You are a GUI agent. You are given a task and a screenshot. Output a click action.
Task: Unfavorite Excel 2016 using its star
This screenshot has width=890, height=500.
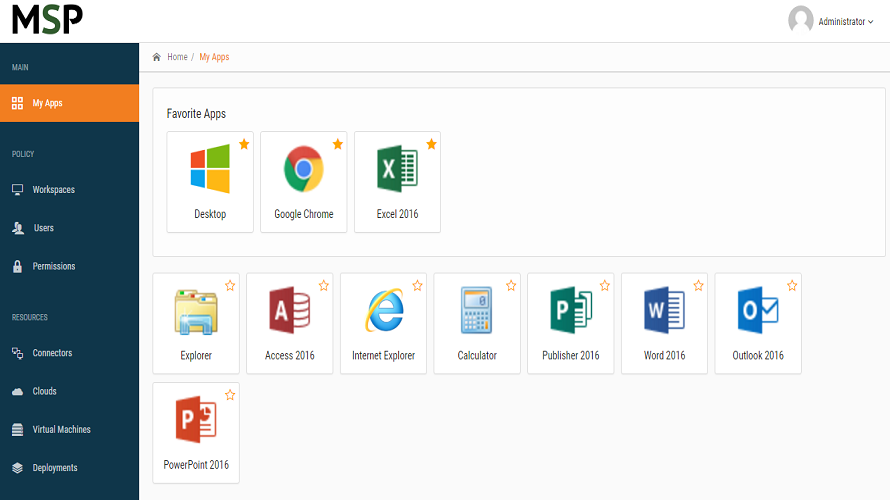tap(431, 144)
